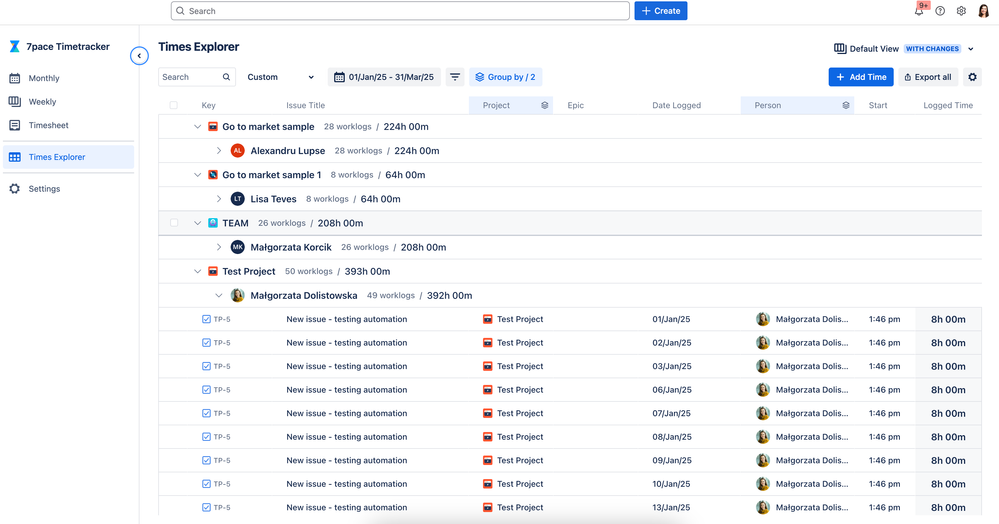
Task: Click Małgorzata Korcik's MK avatar
Action: (x=238, y=247)
